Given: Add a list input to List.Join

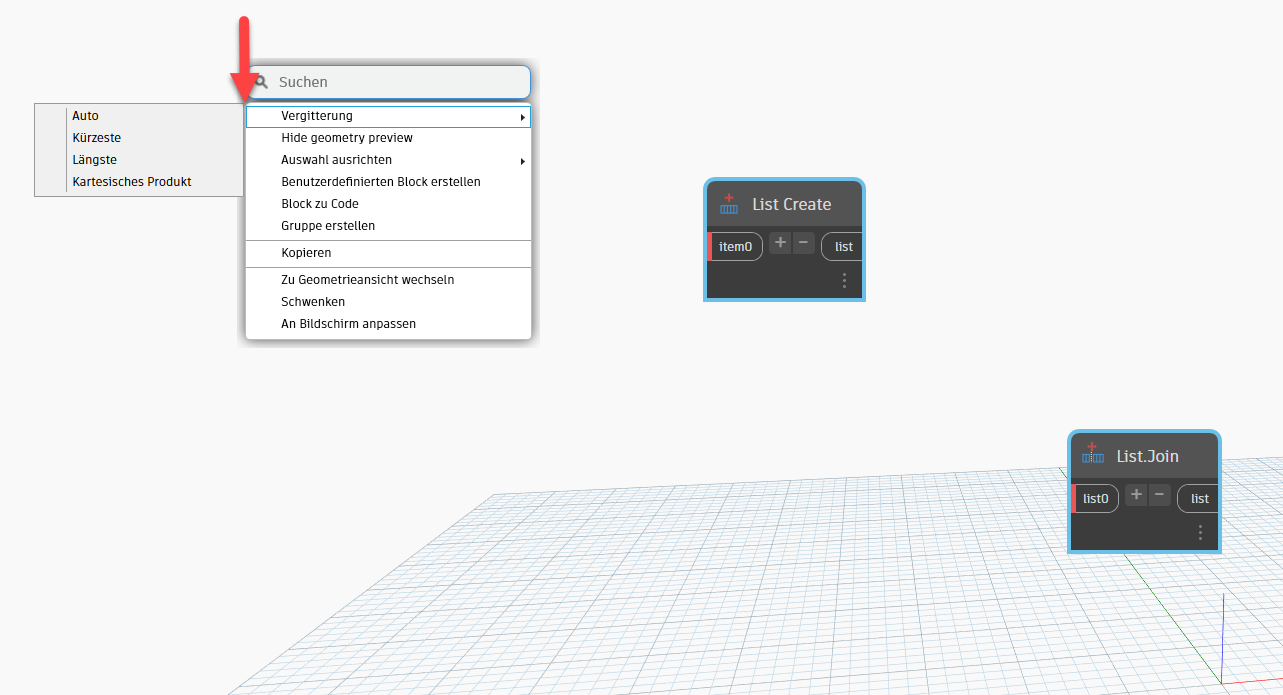Looking at the screenshot, I should coord(1136,495).
